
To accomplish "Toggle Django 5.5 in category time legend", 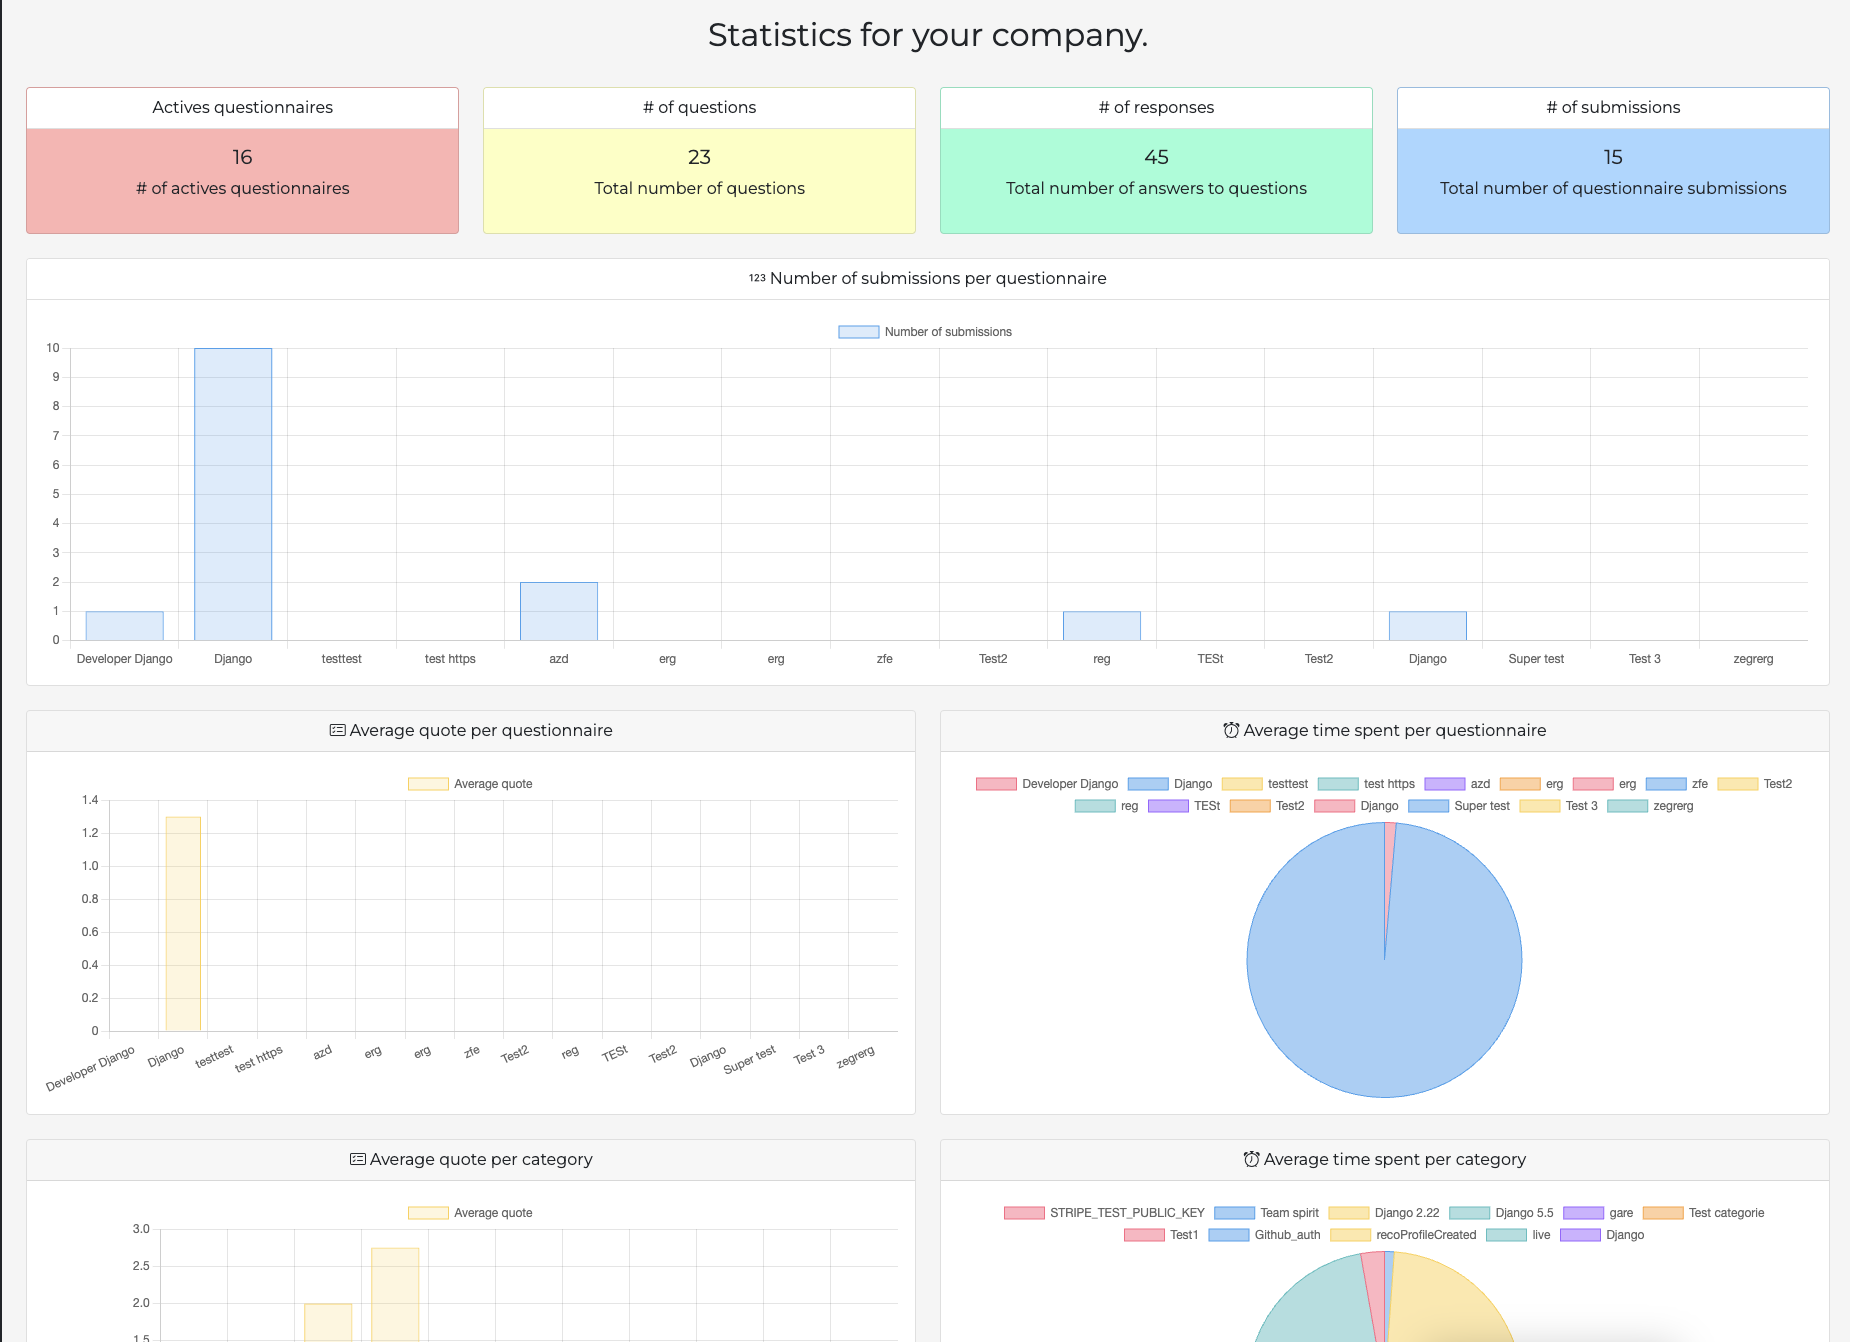I will point(1502,1213).
